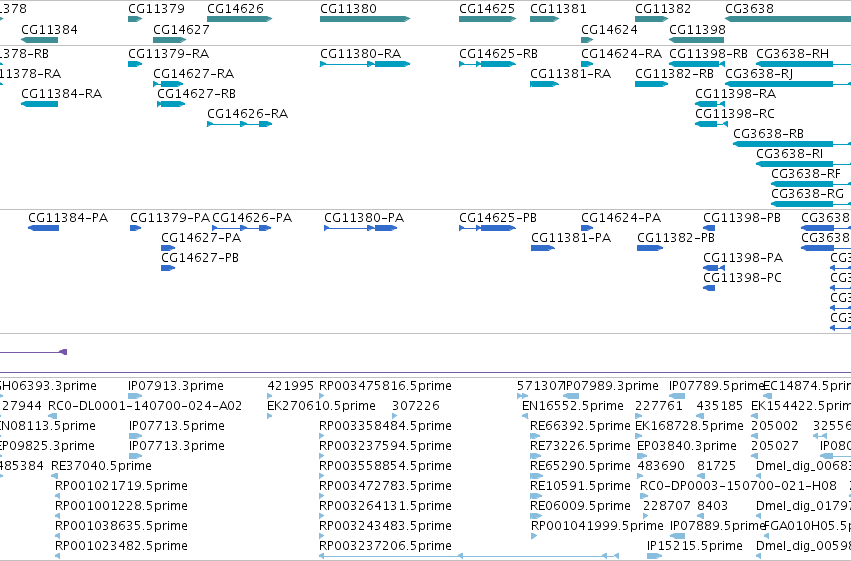Image resolution: width=851 pixels, height=561 pixels.
Task: Click transcript CG3638-RH
Action: coord(793,54)
